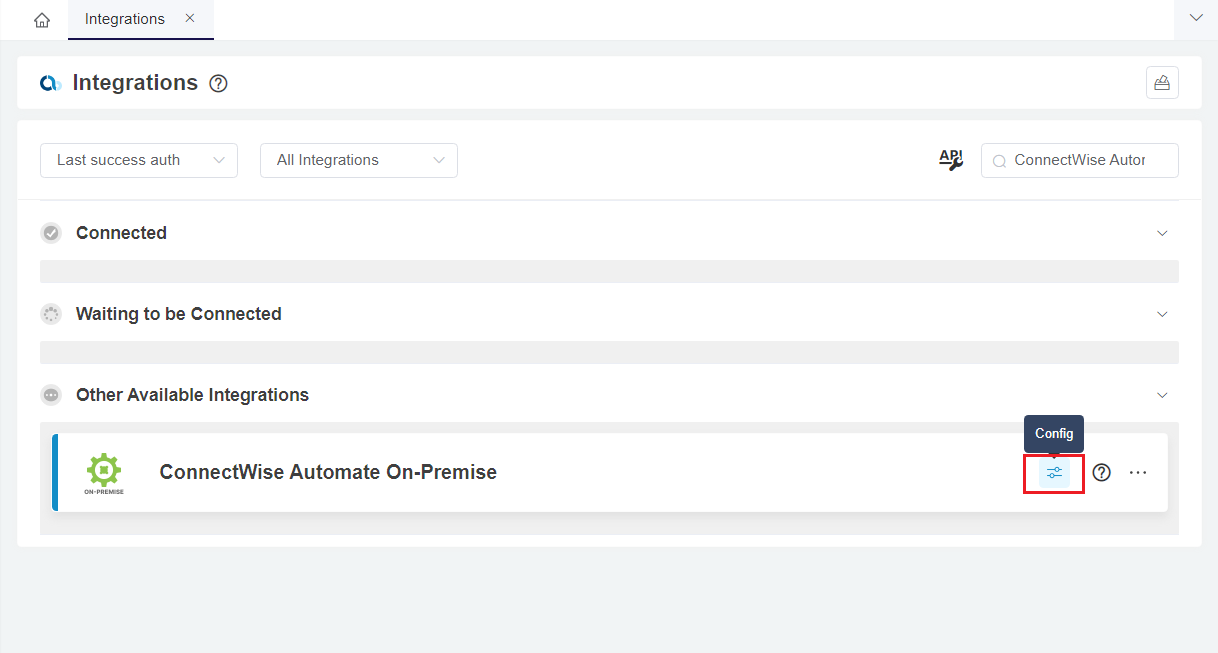Open help for ConnectWise Automate On-Premise
Viewport: 1218px width, 653px height.
tap(1101, 473)
